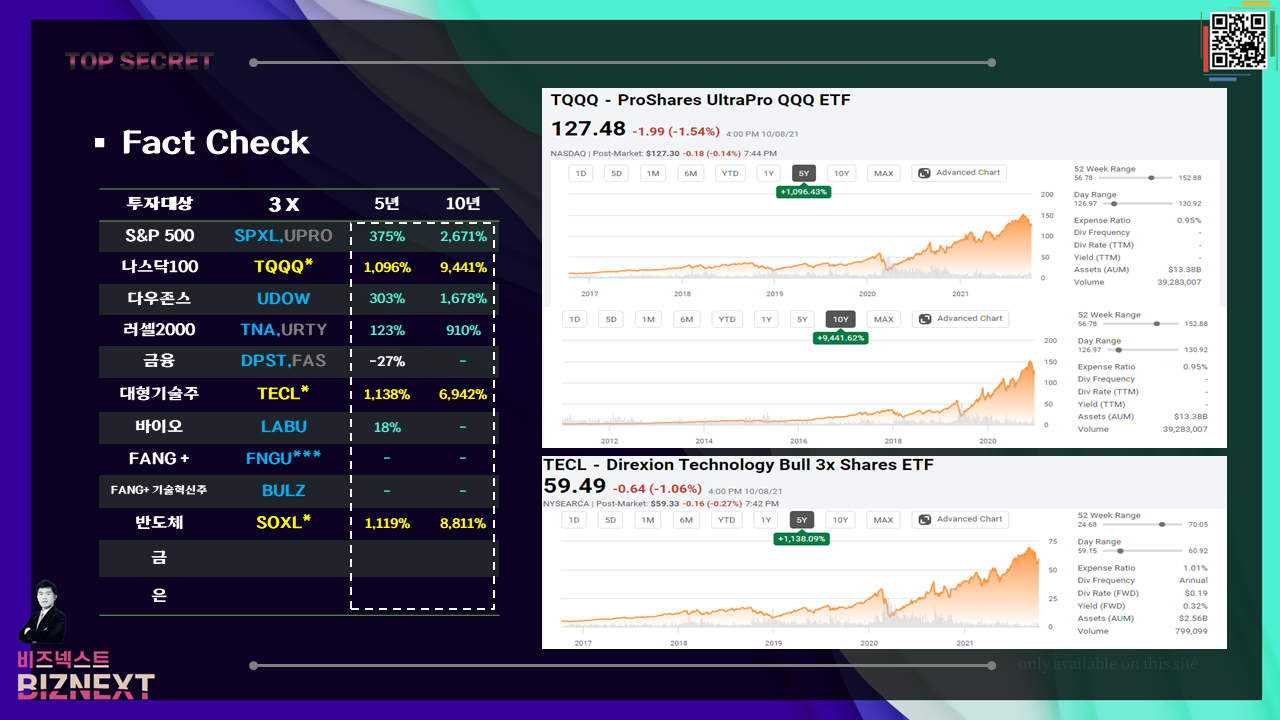Click the BULZ ticker in the table
Image resolution: width=1280 pixels, height=720 pixels.
(x=283, y=490)
